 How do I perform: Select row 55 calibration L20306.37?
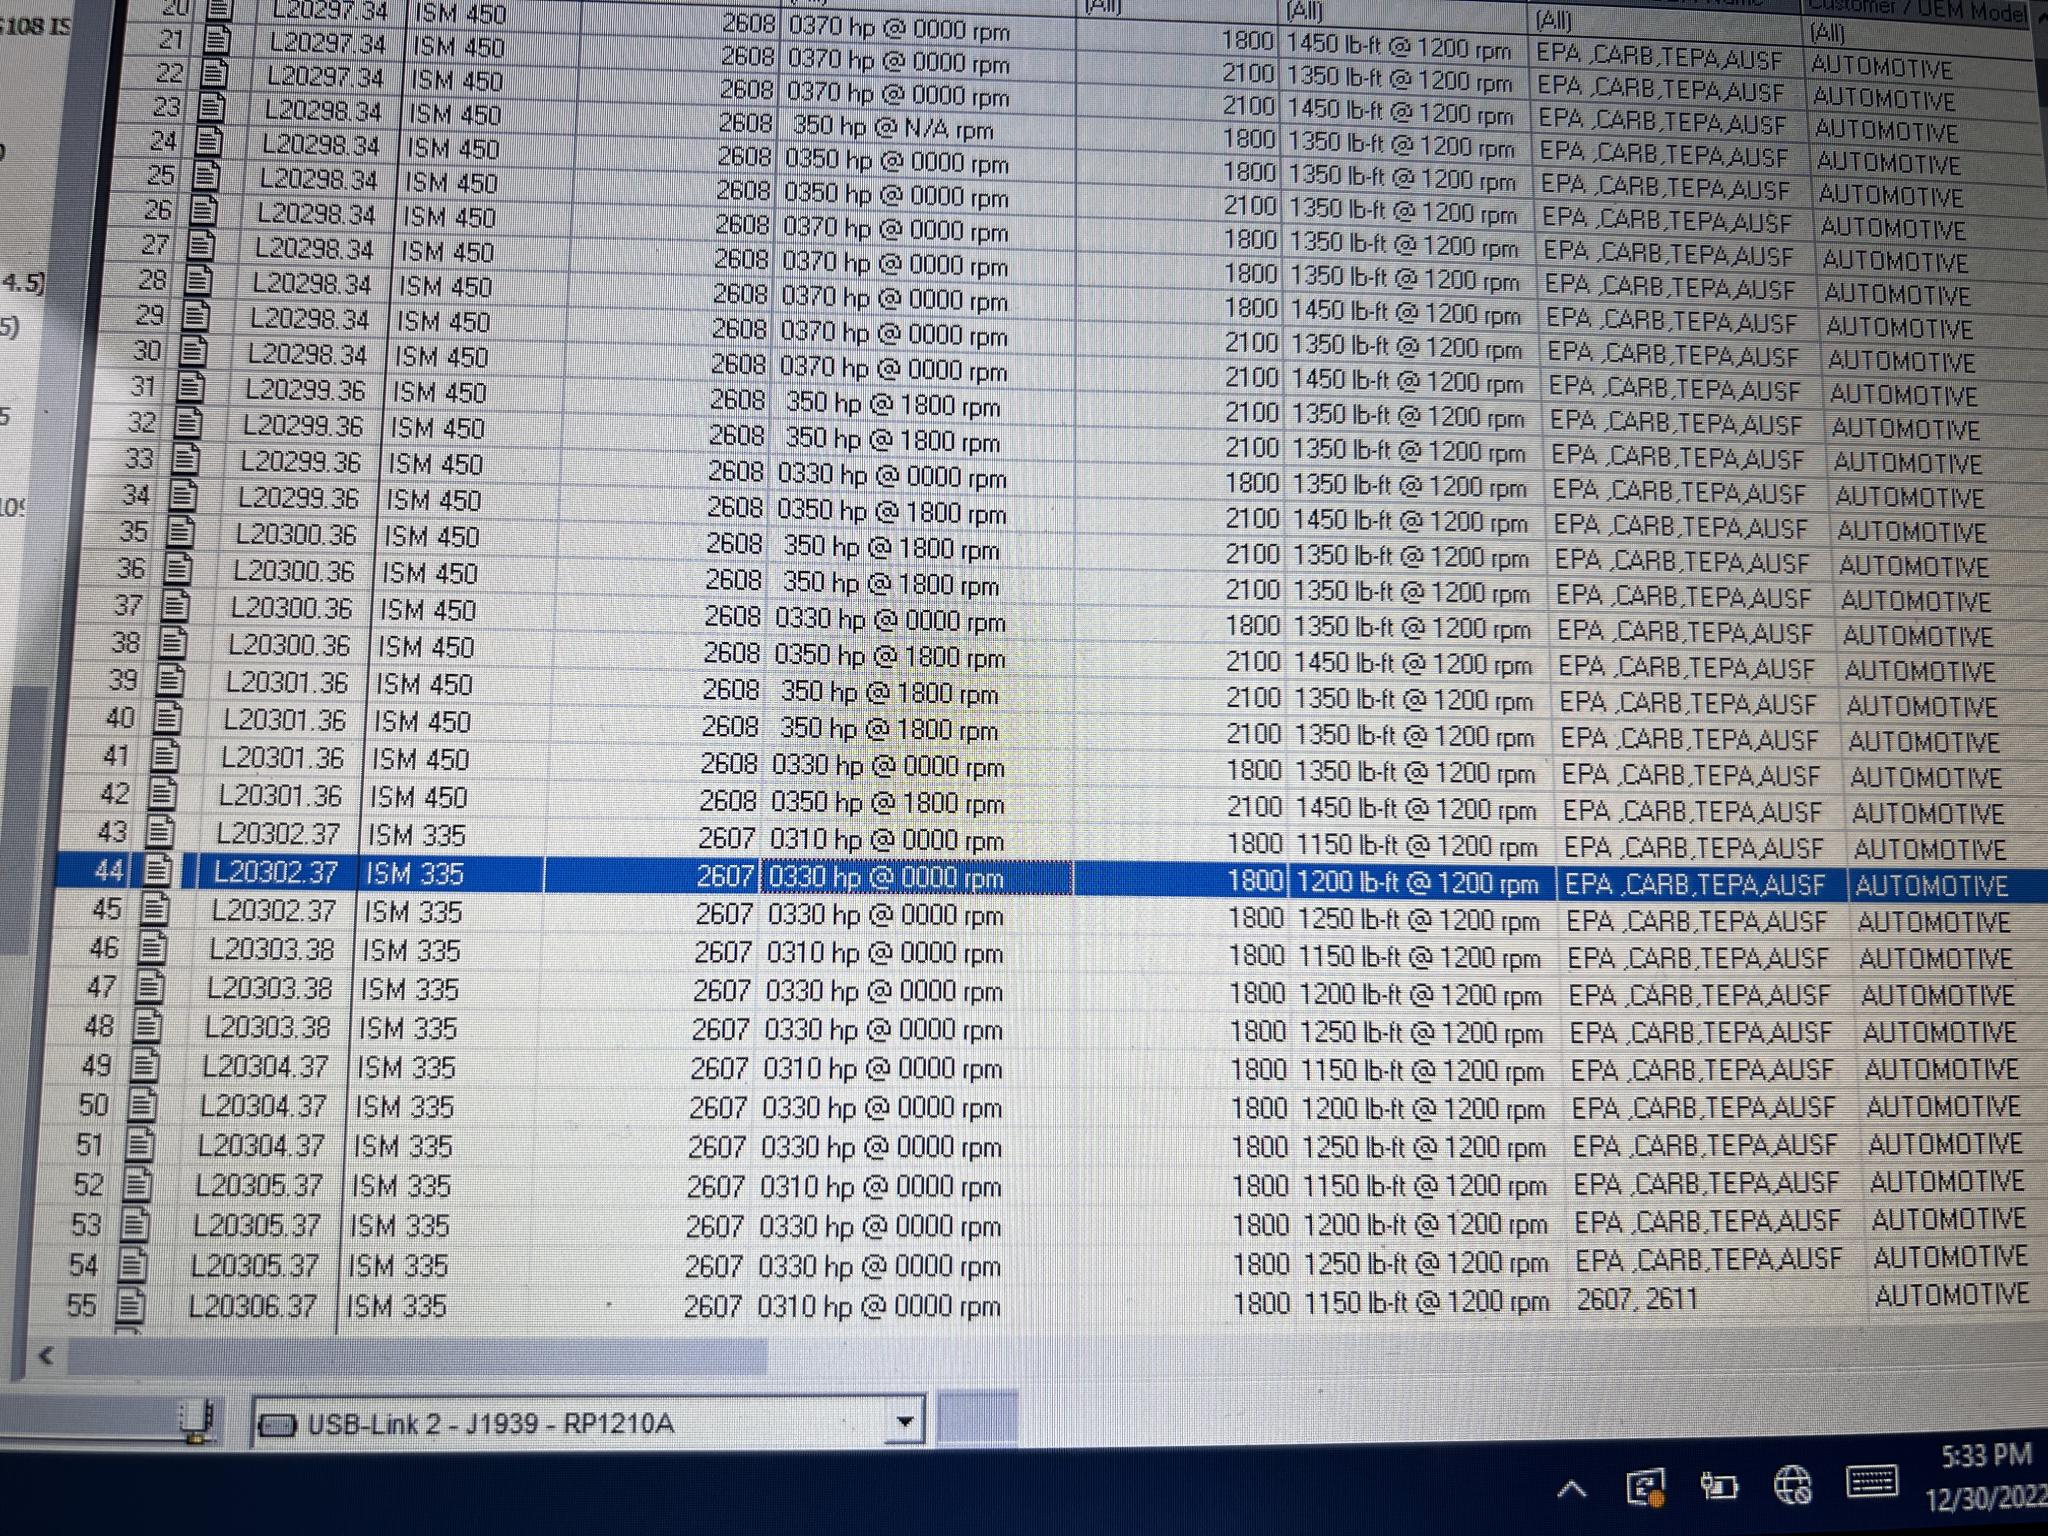[252, 1306]
